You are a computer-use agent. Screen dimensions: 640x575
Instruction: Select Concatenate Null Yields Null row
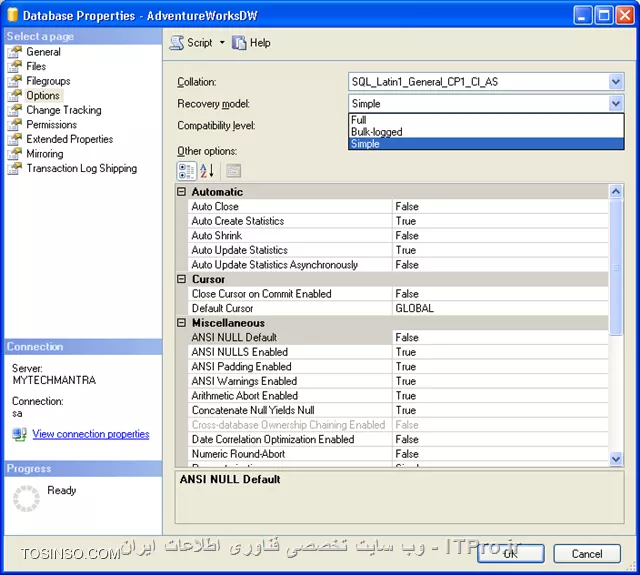click(x=398, y=410)
